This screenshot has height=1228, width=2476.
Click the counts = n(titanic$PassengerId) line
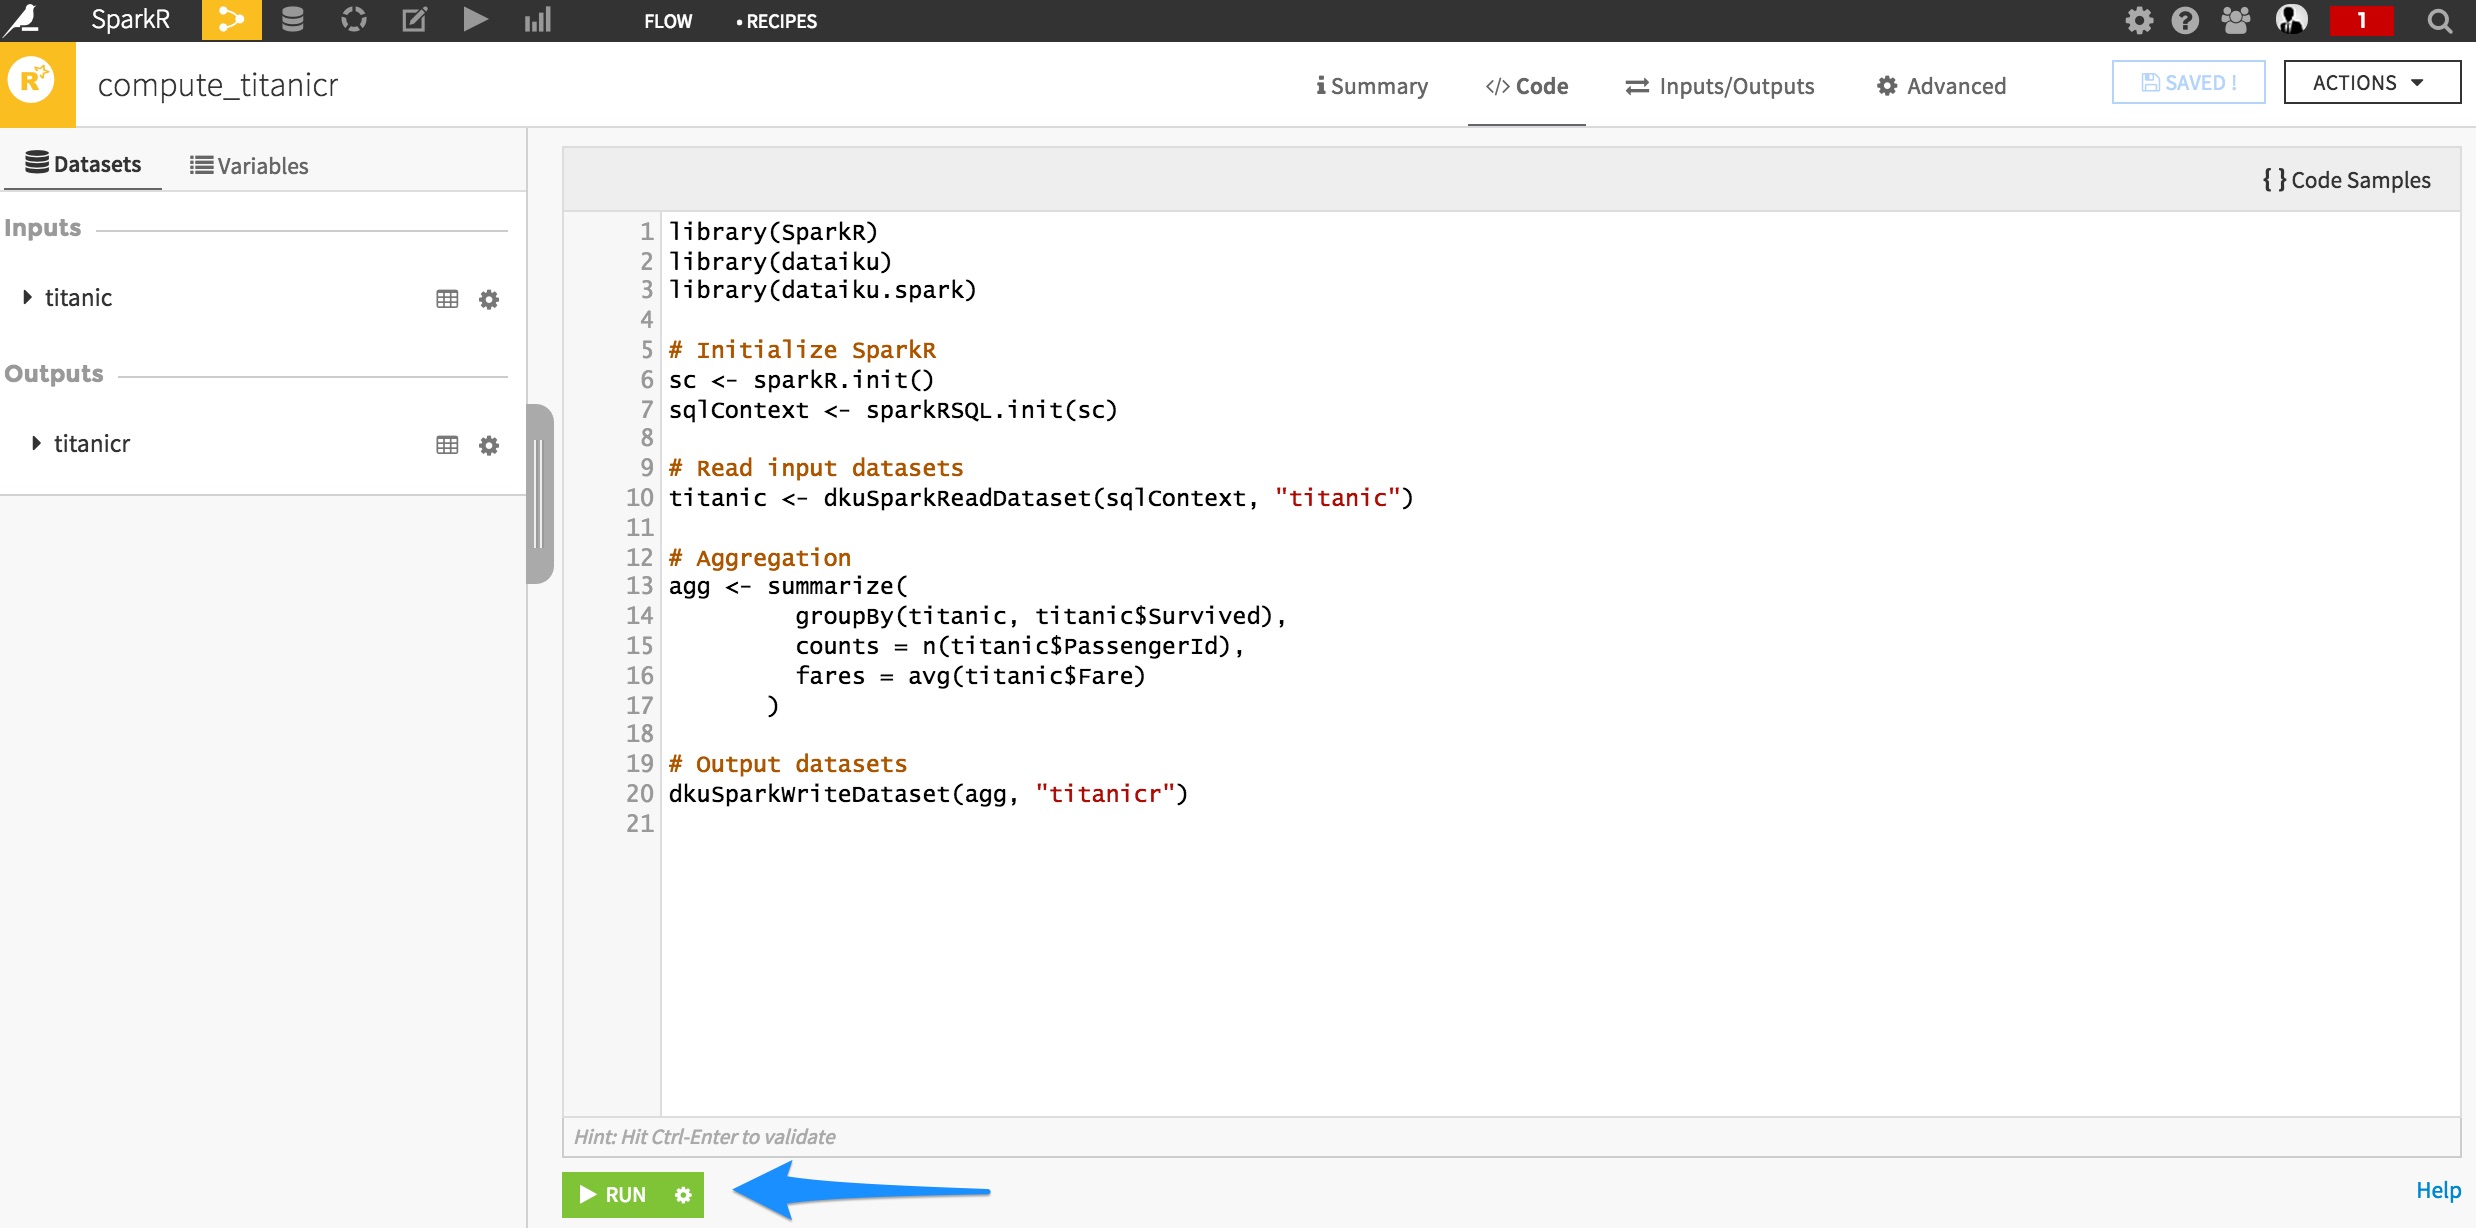pos(1020,646)
